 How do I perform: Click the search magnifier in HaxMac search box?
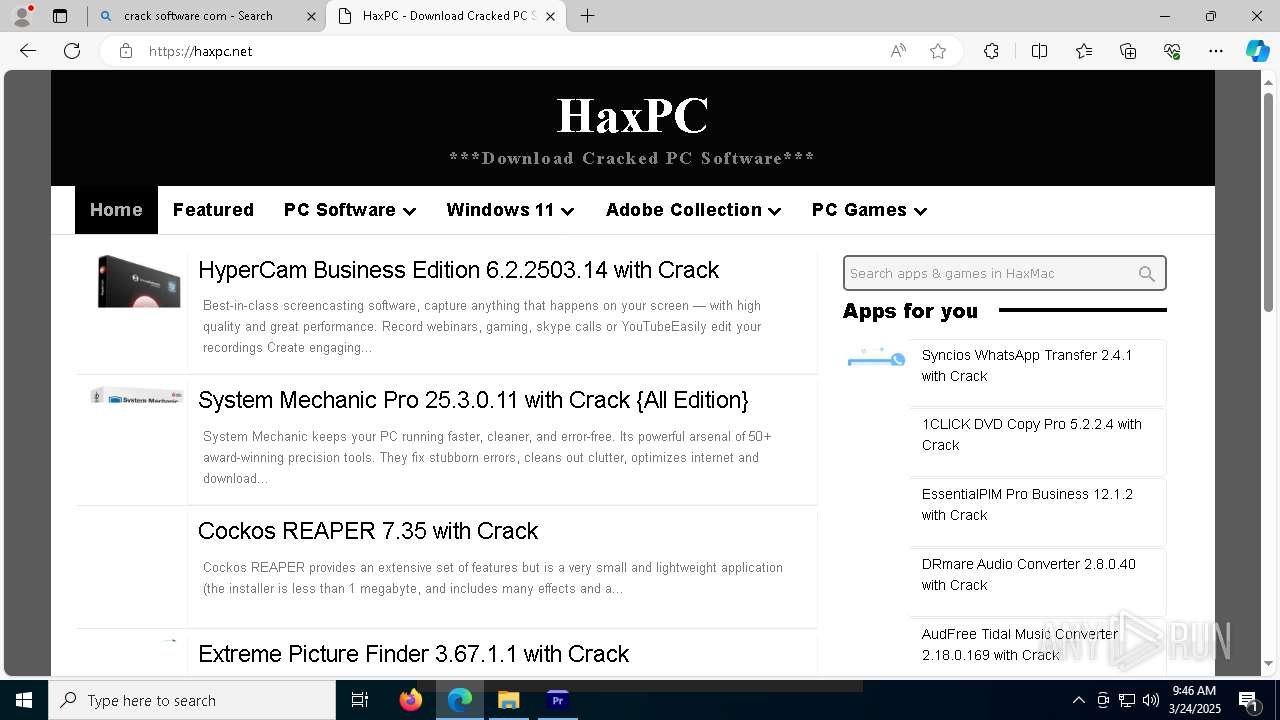pos(1147,274)
